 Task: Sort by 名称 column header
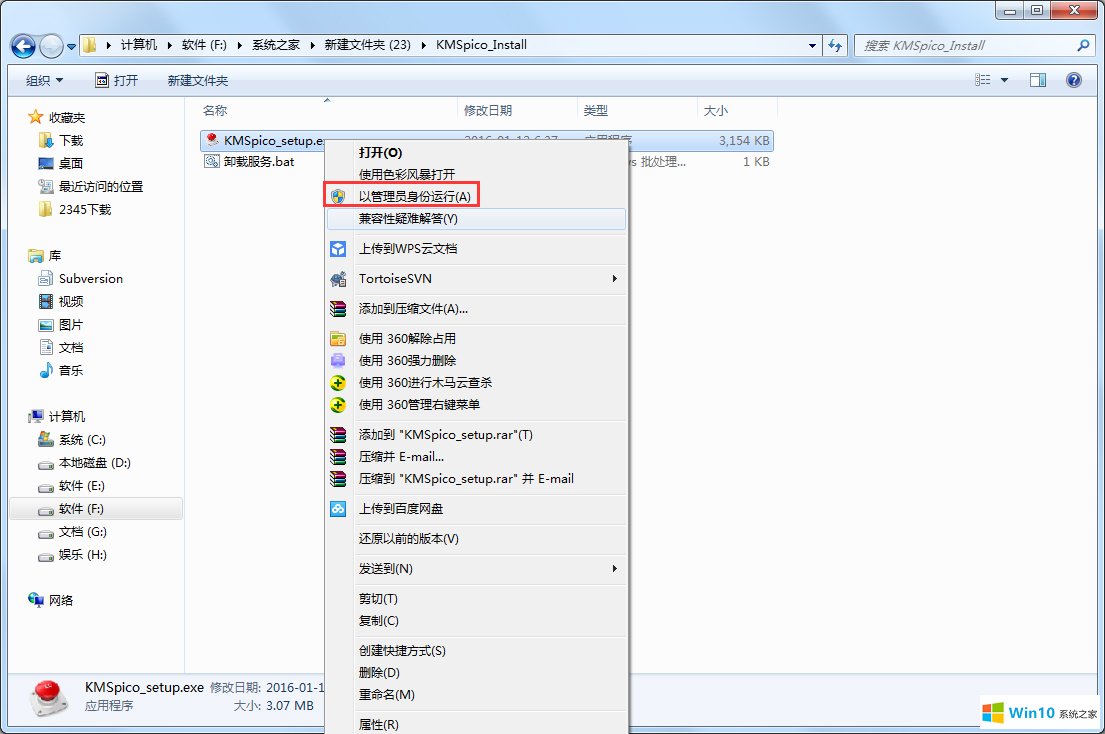(215, 111)
